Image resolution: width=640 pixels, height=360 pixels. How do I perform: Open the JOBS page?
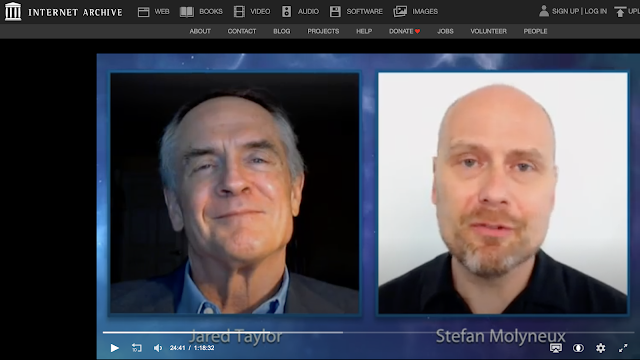tap(445, 31)
